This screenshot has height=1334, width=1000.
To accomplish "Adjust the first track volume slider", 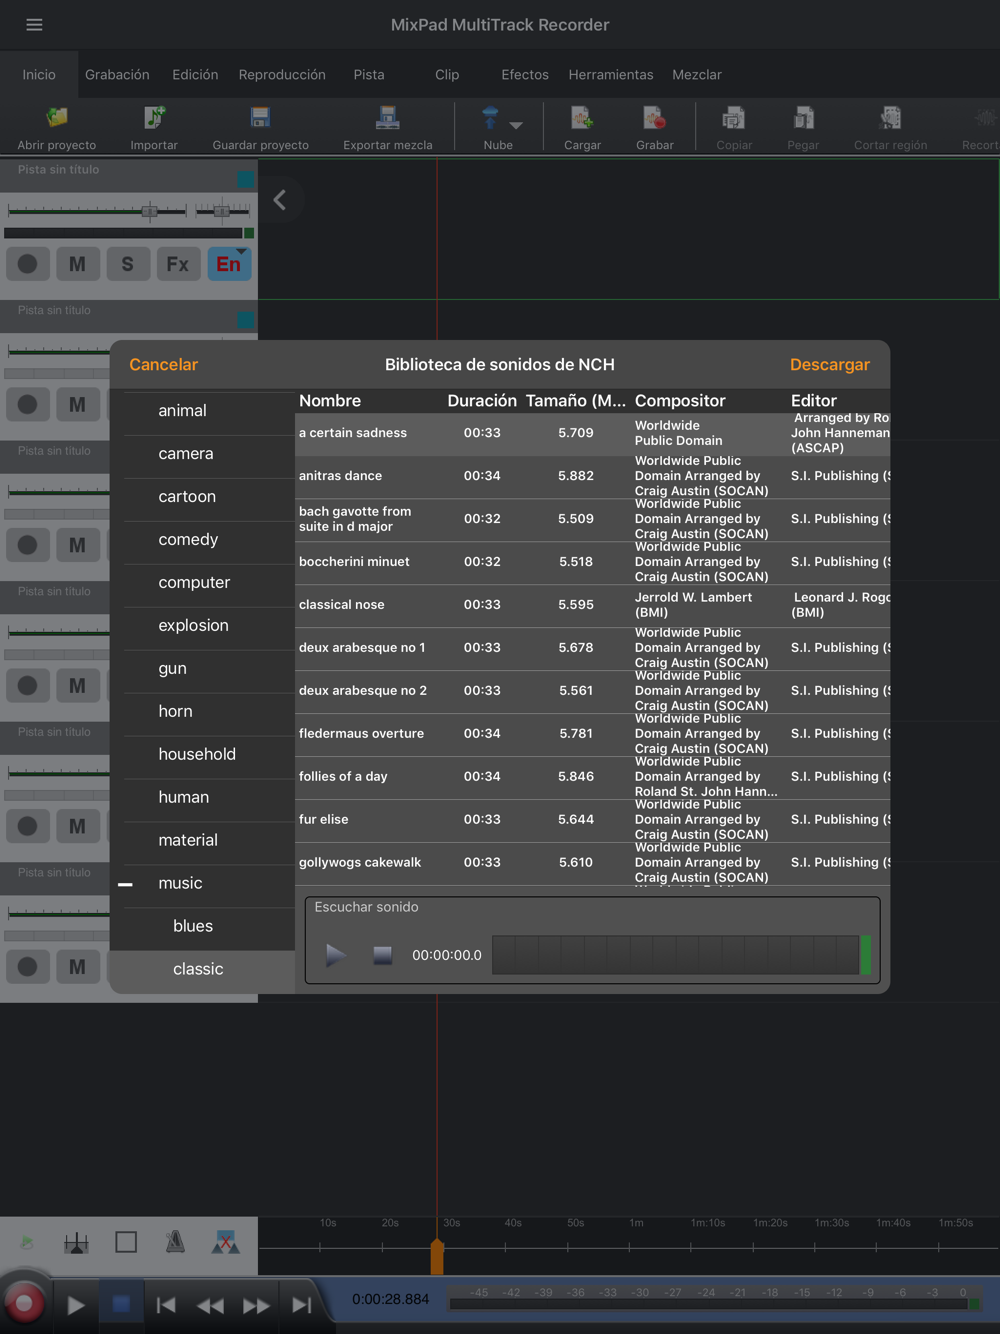I will click(x=149, y=211).
